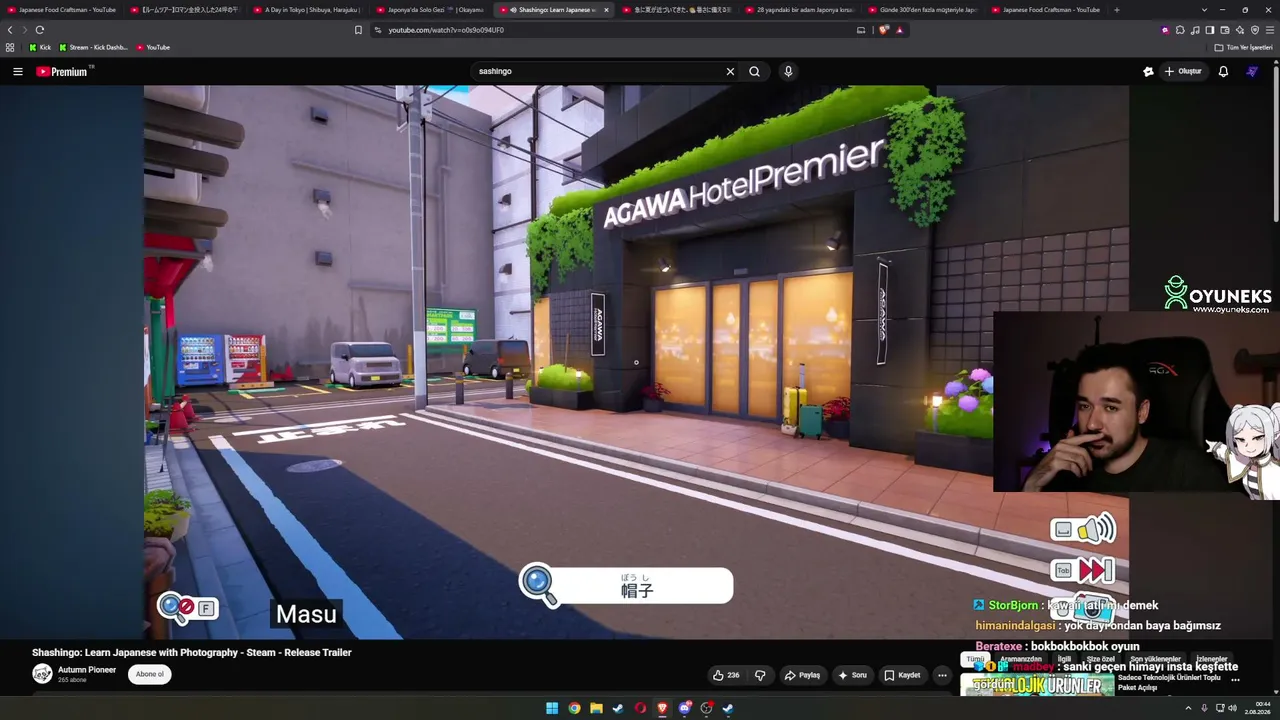The image size is (1280, 720).
Task: Switch to '28 yaşındaki bir adam' tab
Action: 800,10
